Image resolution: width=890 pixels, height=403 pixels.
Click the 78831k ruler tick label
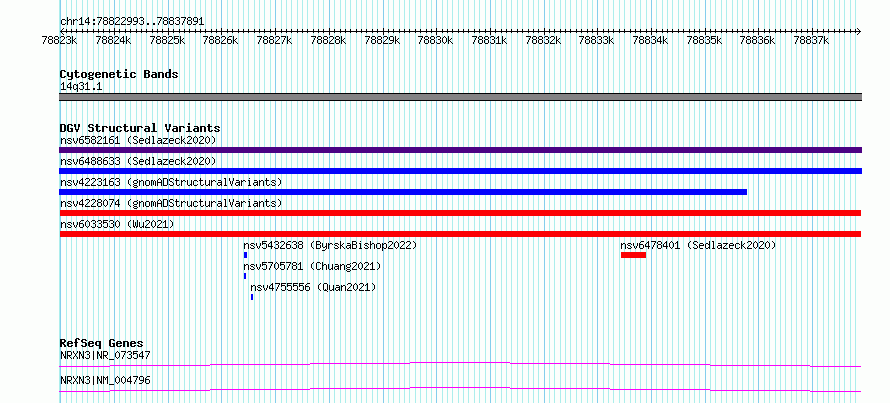pyautogui.click(x=490, y=40)
